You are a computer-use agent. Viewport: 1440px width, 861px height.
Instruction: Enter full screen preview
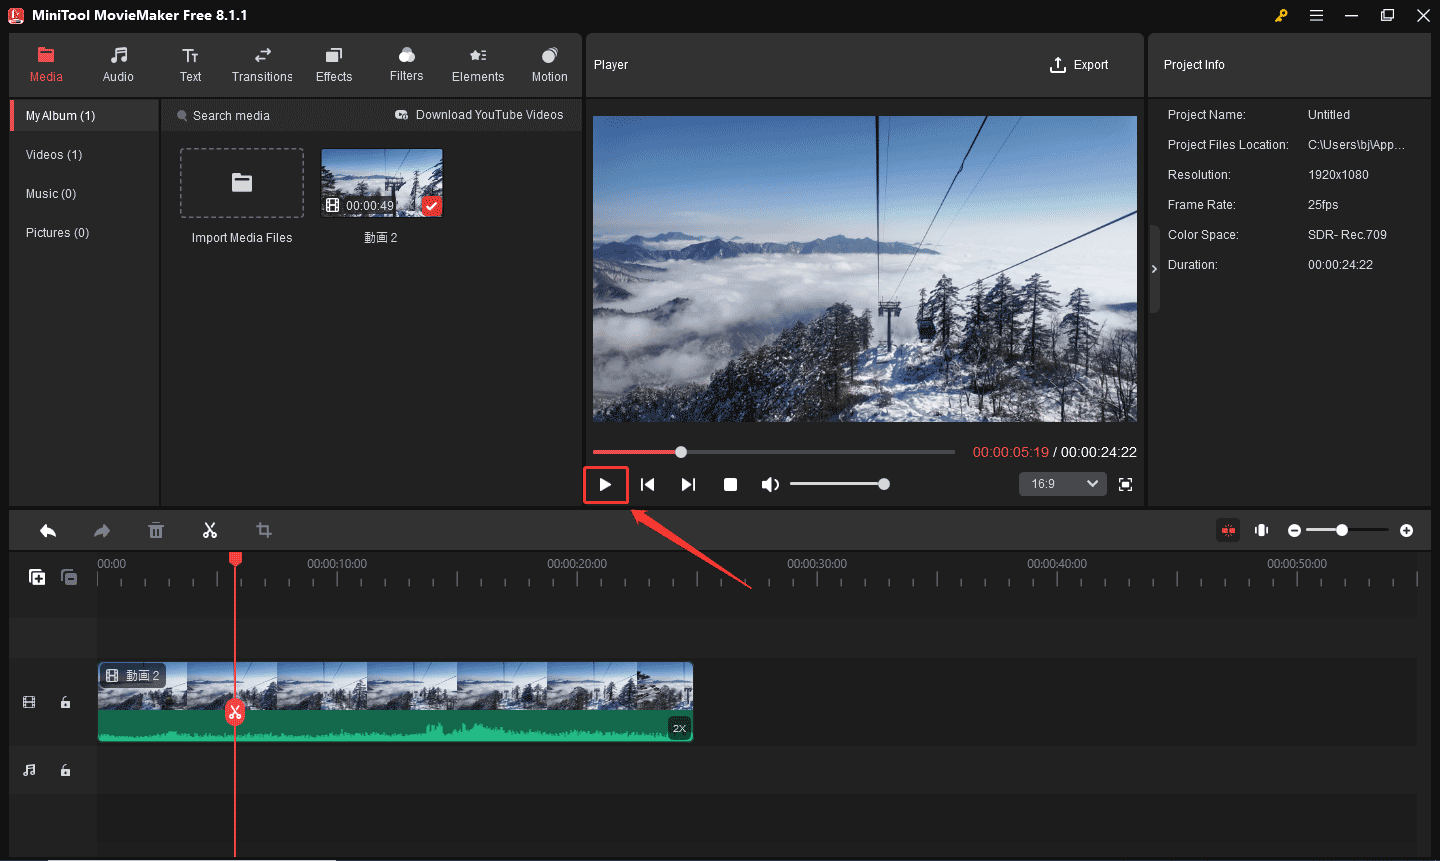(x=1125, y=484)
